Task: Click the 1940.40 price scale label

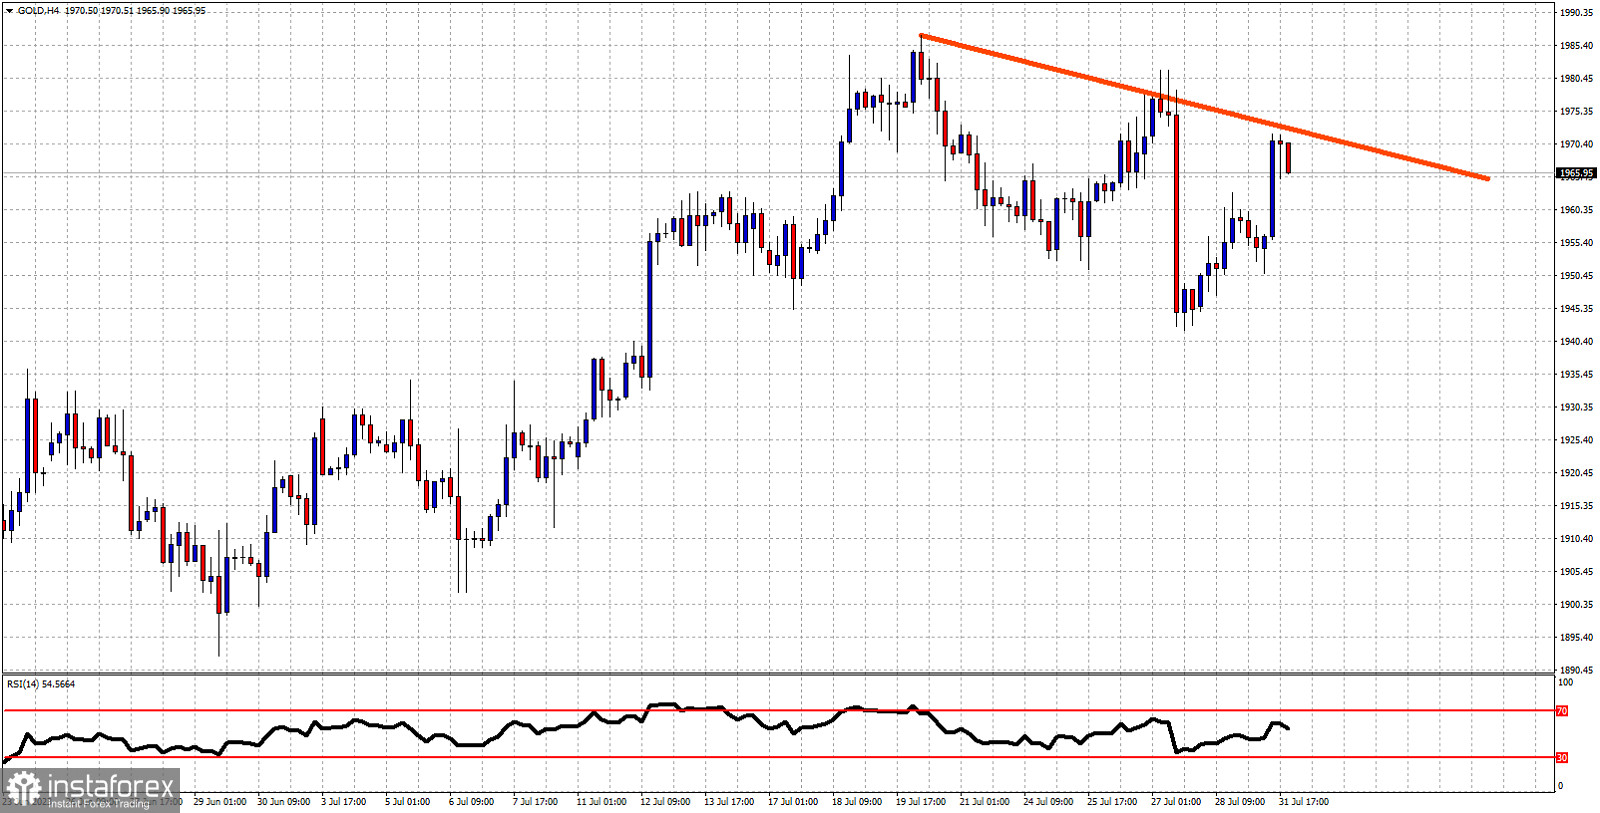Action: point(1577,342)
